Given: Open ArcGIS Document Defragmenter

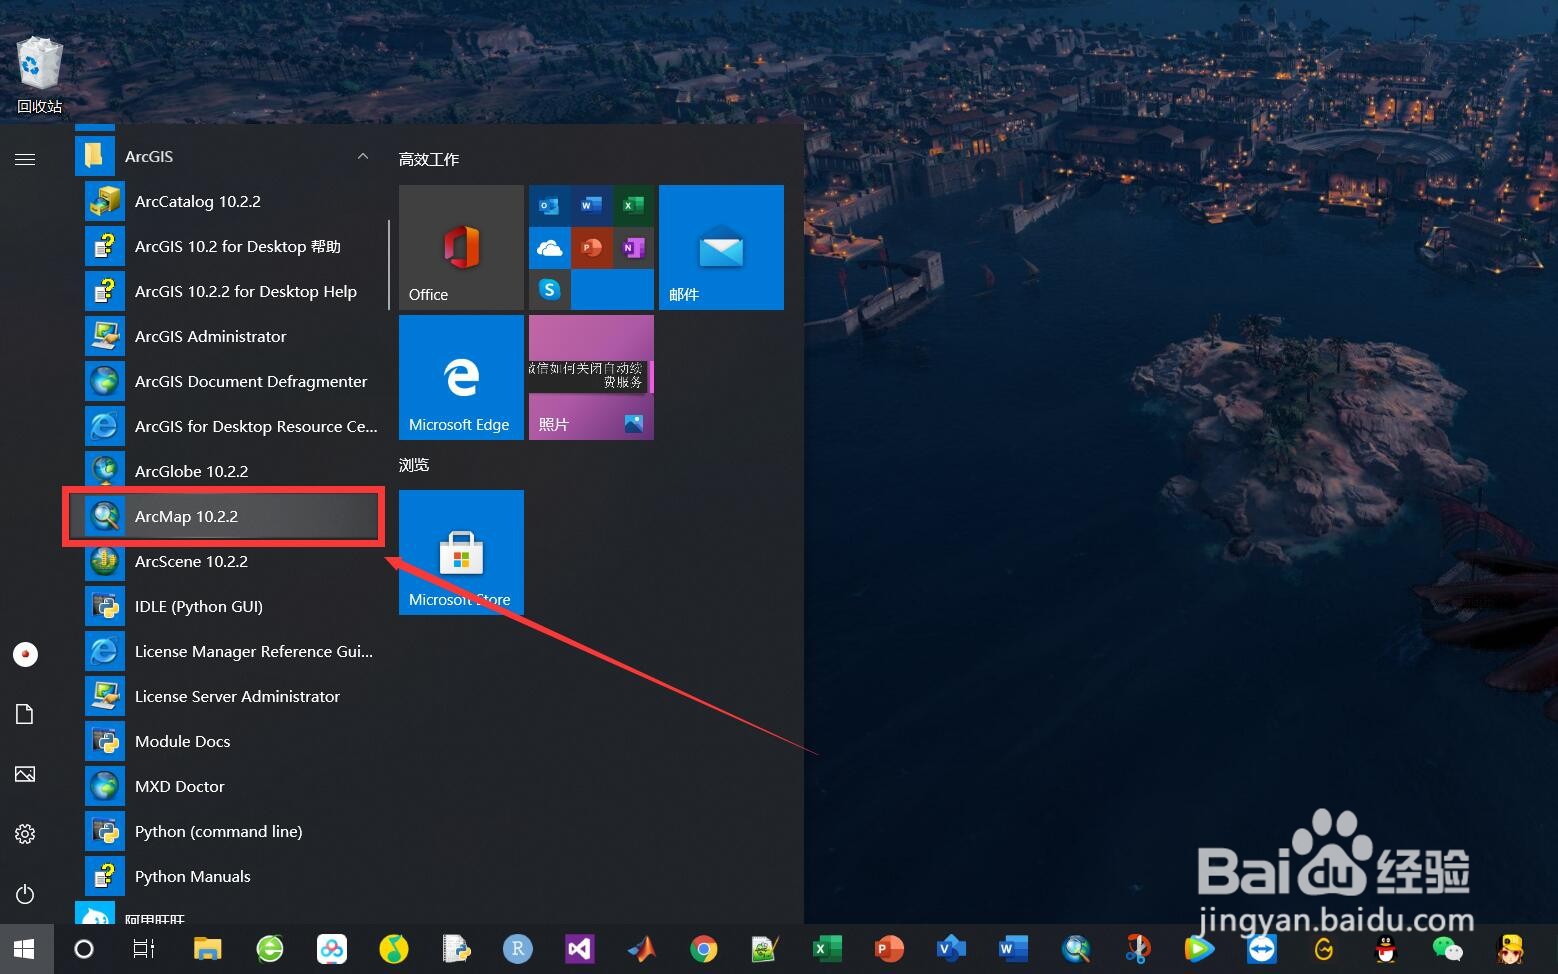Looking at the screenshot, I should (229, 381).
